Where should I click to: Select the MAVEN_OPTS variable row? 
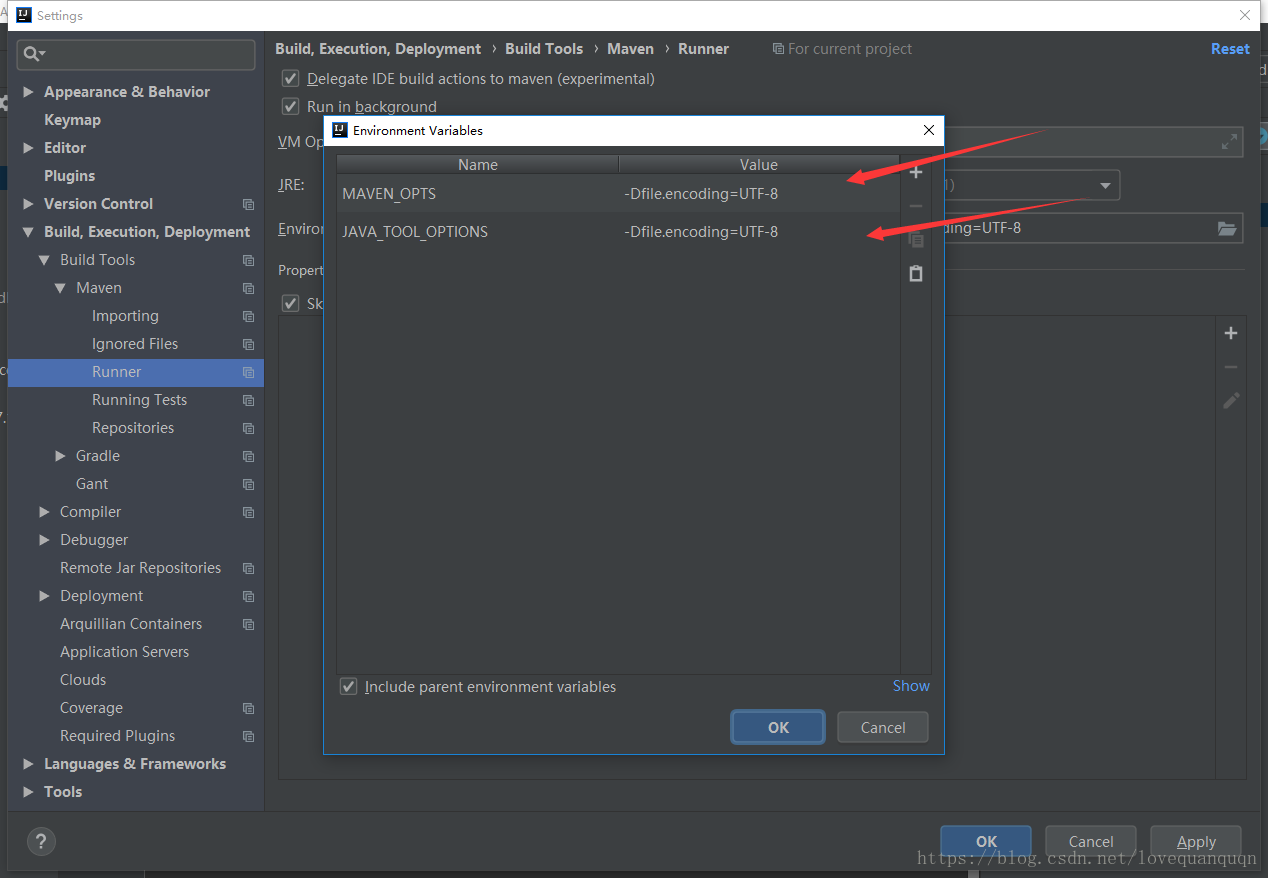(x=618, y=194)
